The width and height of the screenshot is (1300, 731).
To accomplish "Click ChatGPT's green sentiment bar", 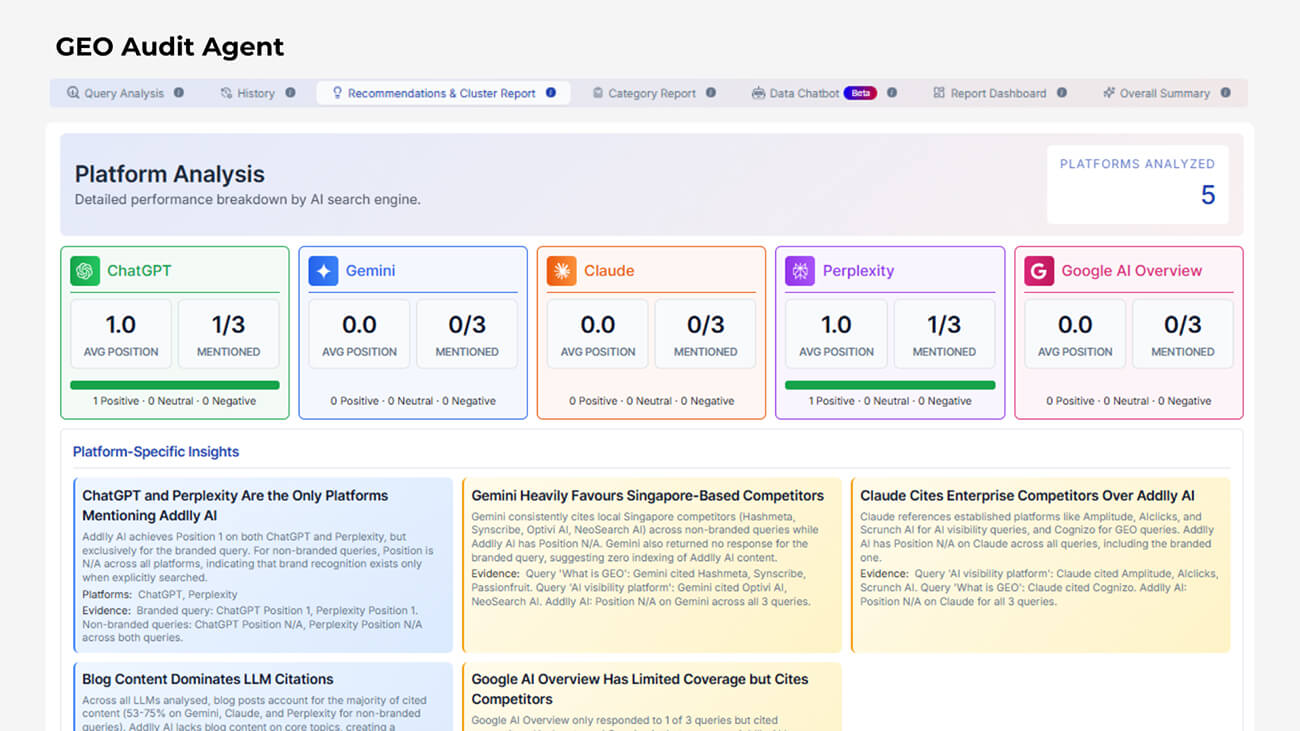I will pos(175,385).
